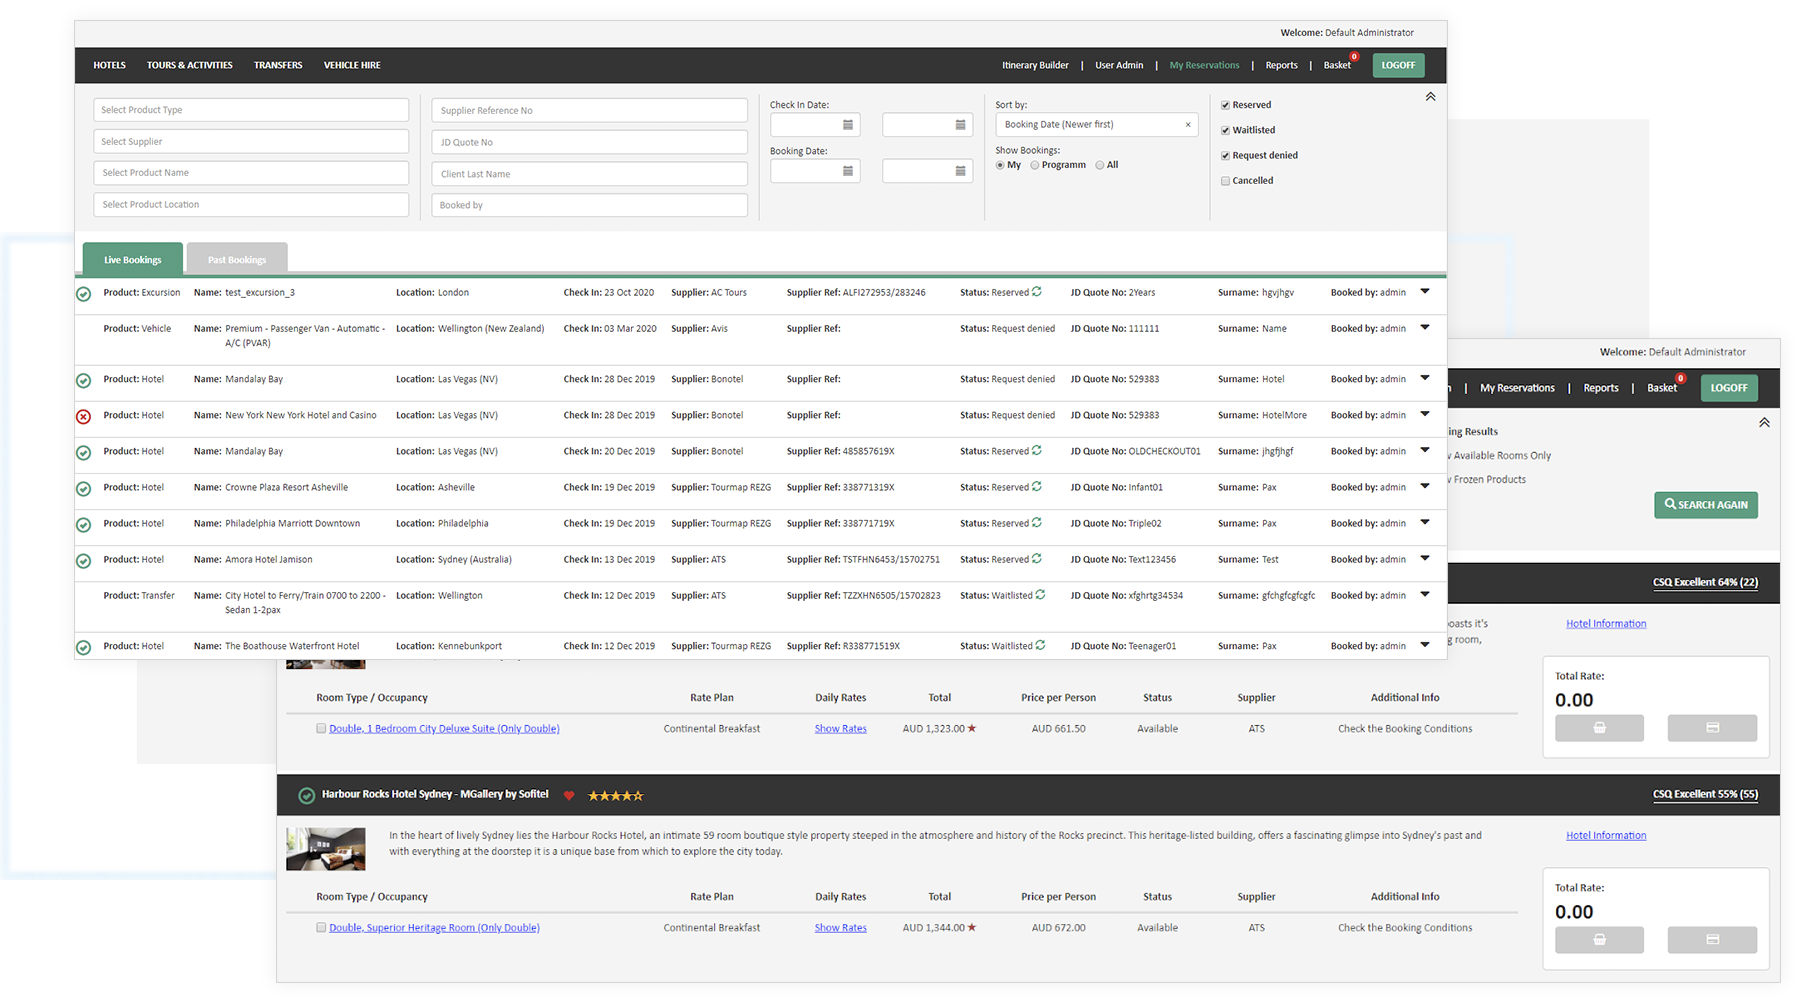Open first Booking Date calendar picker
The image size is (1805, 1003).
848,171
